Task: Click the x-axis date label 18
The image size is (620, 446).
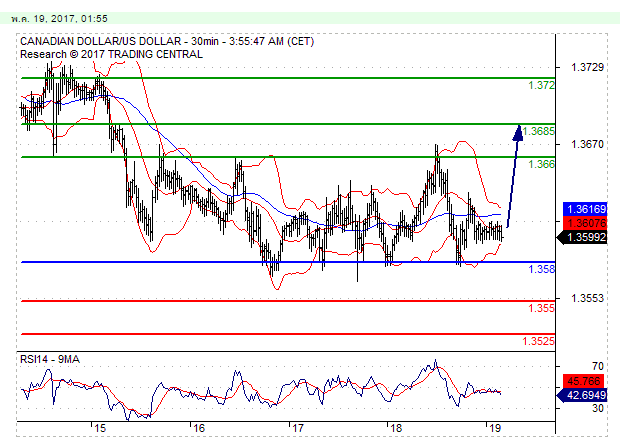Action: pos(396,428)
